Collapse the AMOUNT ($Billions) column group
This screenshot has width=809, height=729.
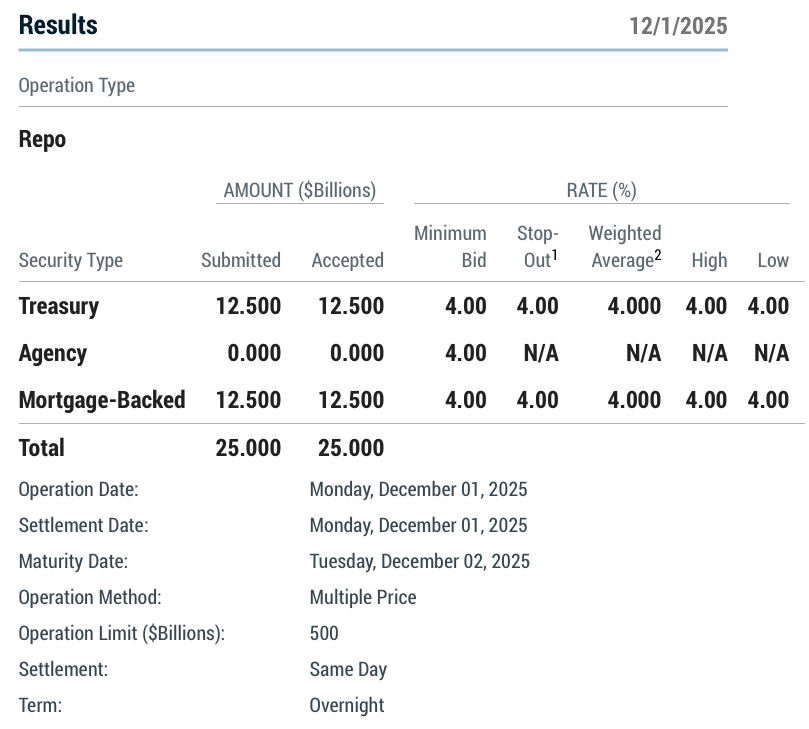(297, 190)
